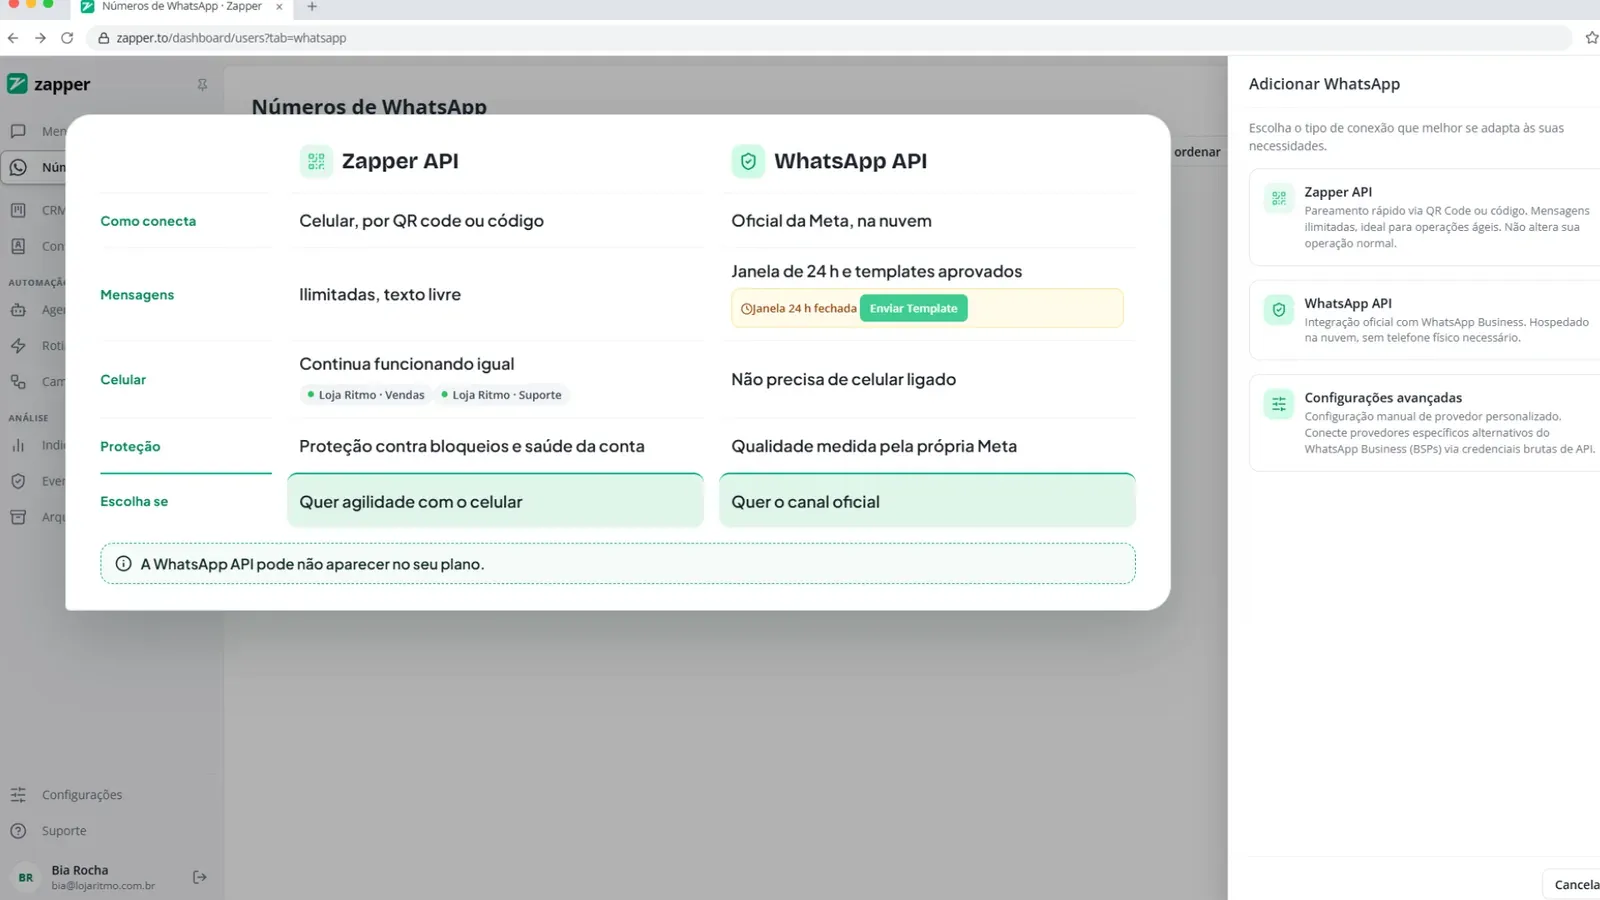Open a new browser tab with plus icon
This screenshot has width=1600, height=900.
[x=312, y=6]
